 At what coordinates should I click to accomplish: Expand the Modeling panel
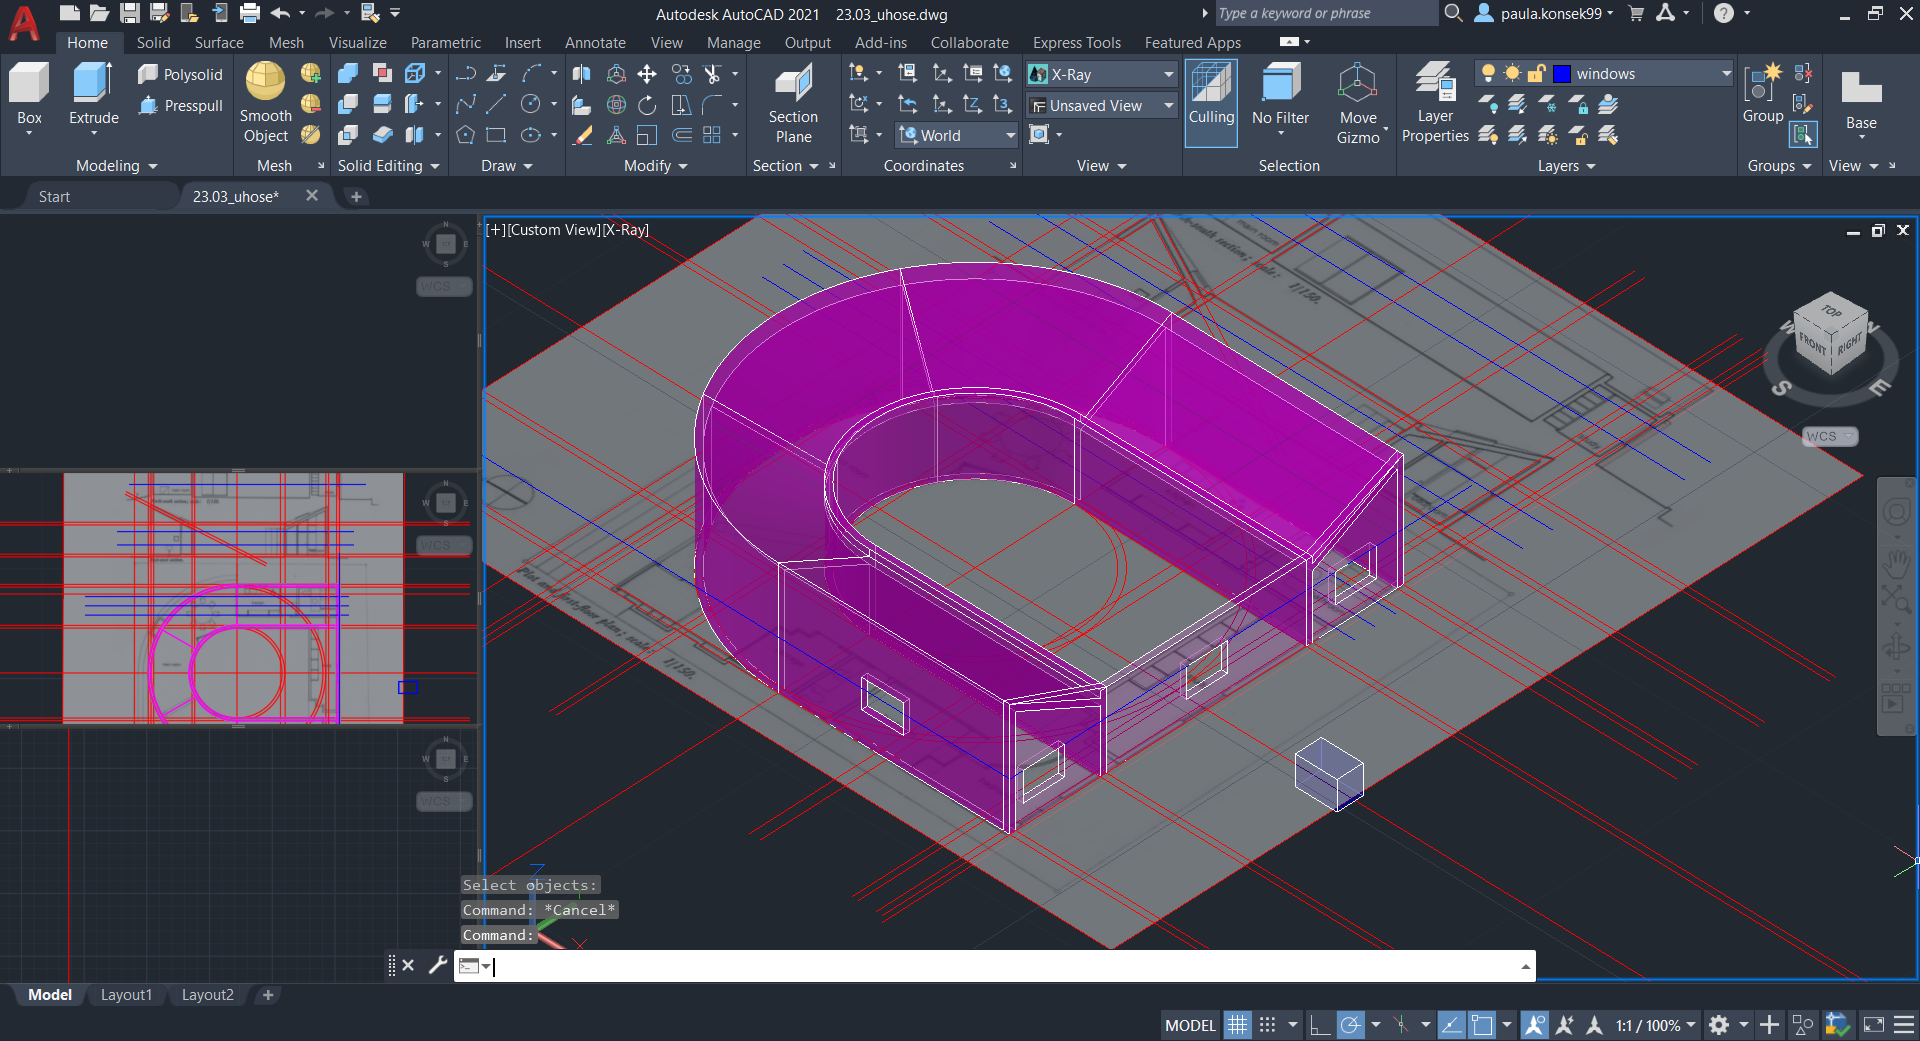[116, 166]
